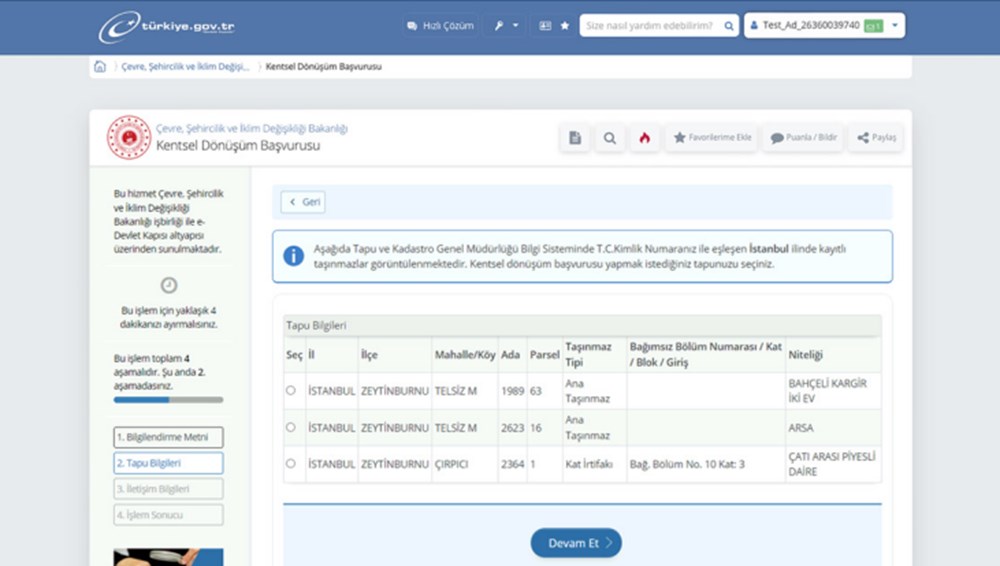This screenshot has width=1000, height=566.
Task: Select the ARSA property radio button
Action: tap(291, 427)
